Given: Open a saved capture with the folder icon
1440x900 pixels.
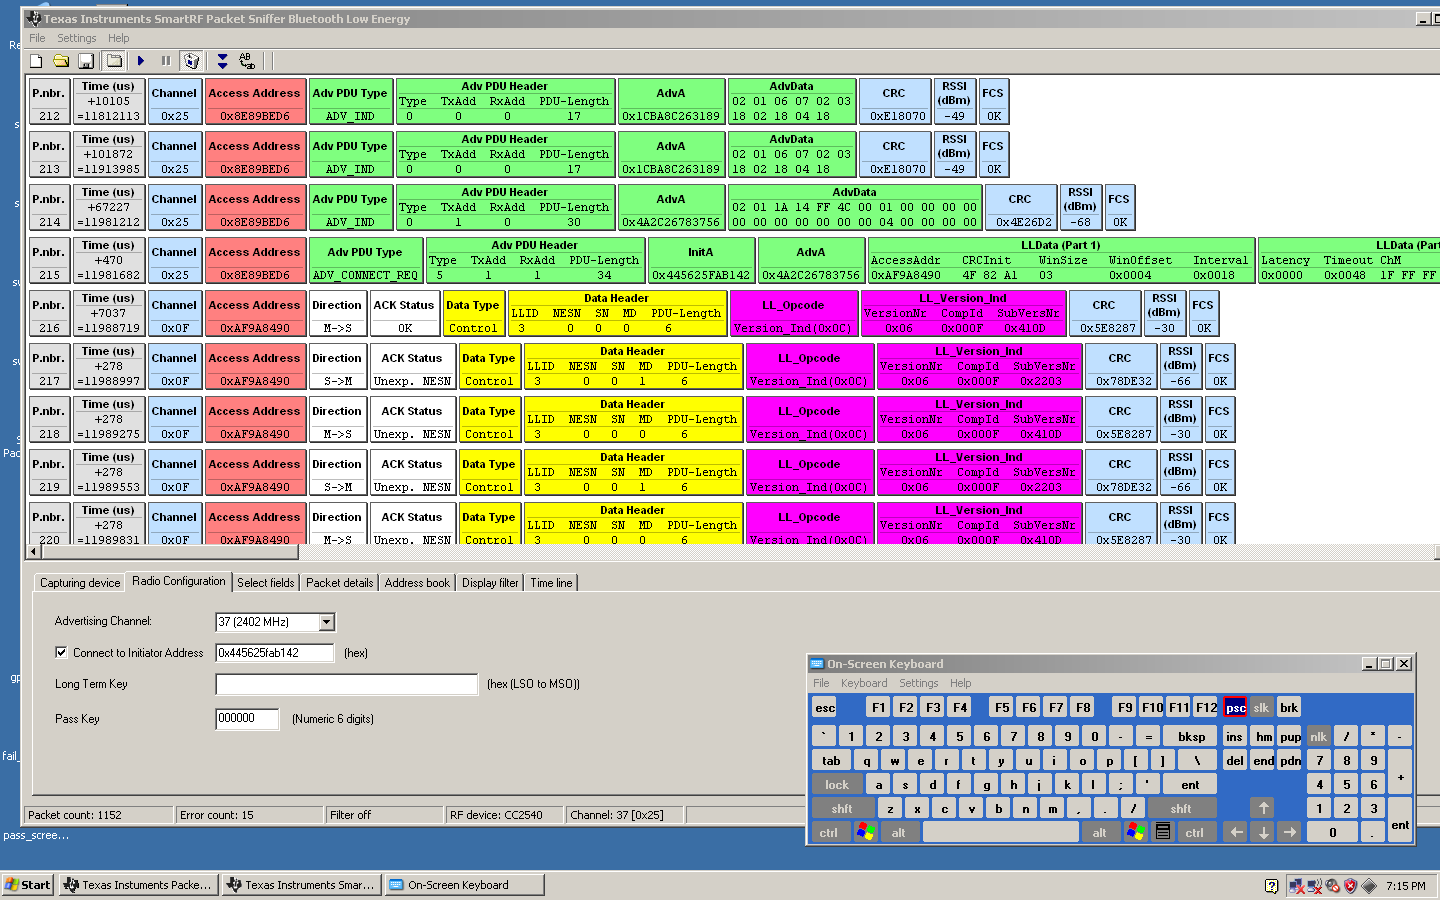Looking at the screenshot, I should pos(61,61).
